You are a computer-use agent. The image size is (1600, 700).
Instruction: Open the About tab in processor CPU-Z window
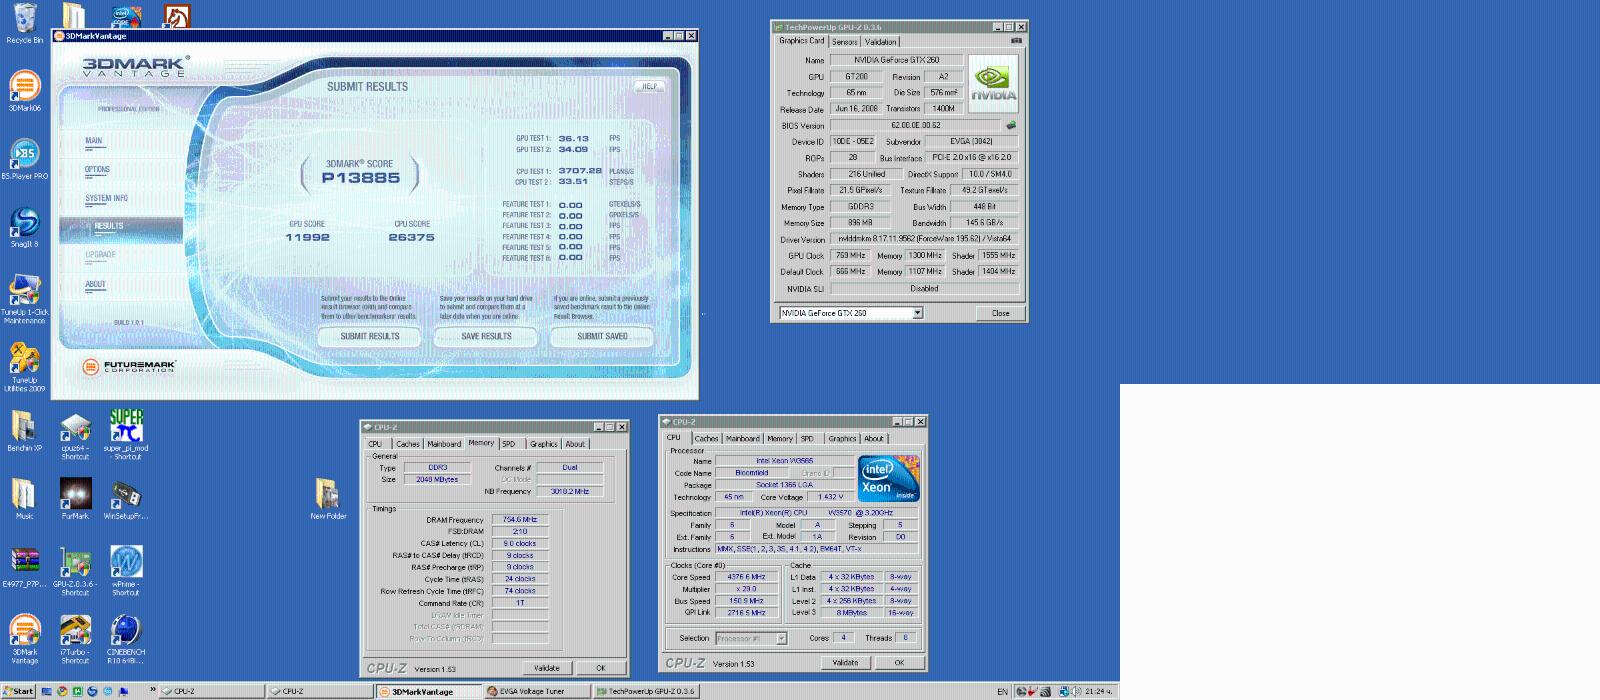(874, 438)
